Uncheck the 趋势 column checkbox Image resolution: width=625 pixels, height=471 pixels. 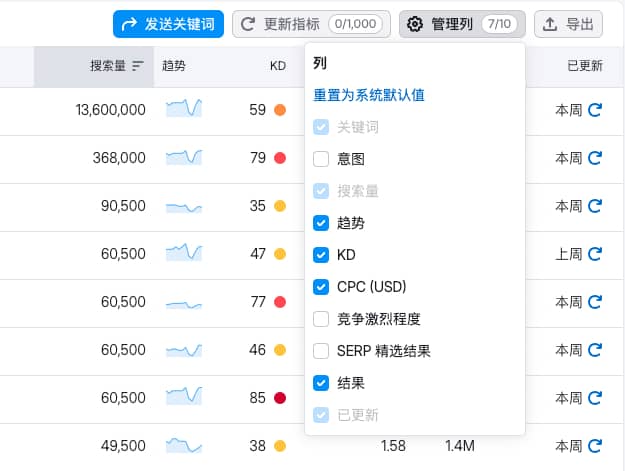[321, 223]
